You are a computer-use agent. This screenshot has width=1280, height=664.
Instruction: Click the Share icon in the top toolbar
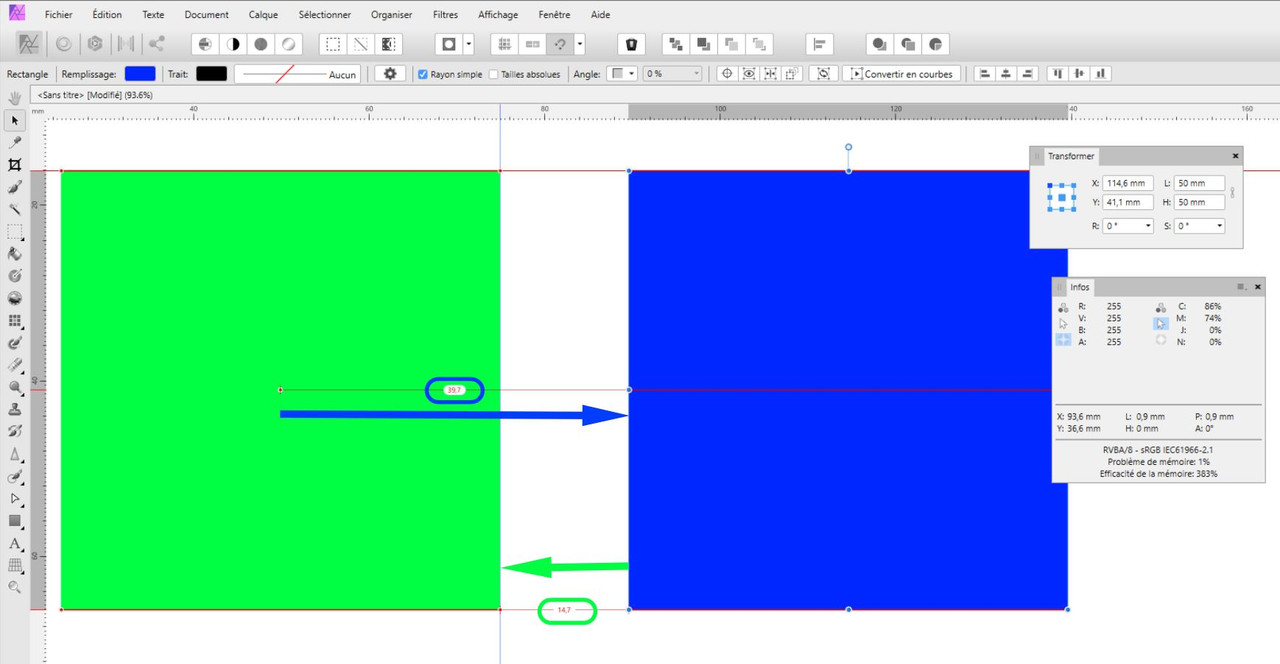157,44
